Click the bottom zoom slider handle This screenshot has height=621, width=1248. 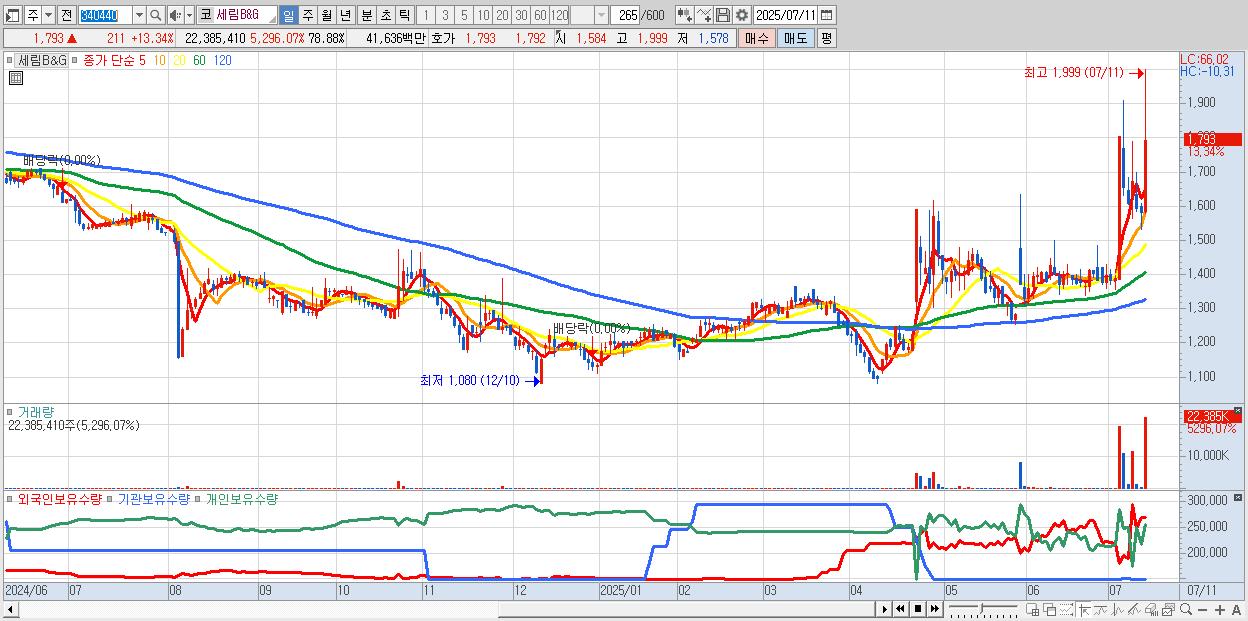(x=981, y=608)
